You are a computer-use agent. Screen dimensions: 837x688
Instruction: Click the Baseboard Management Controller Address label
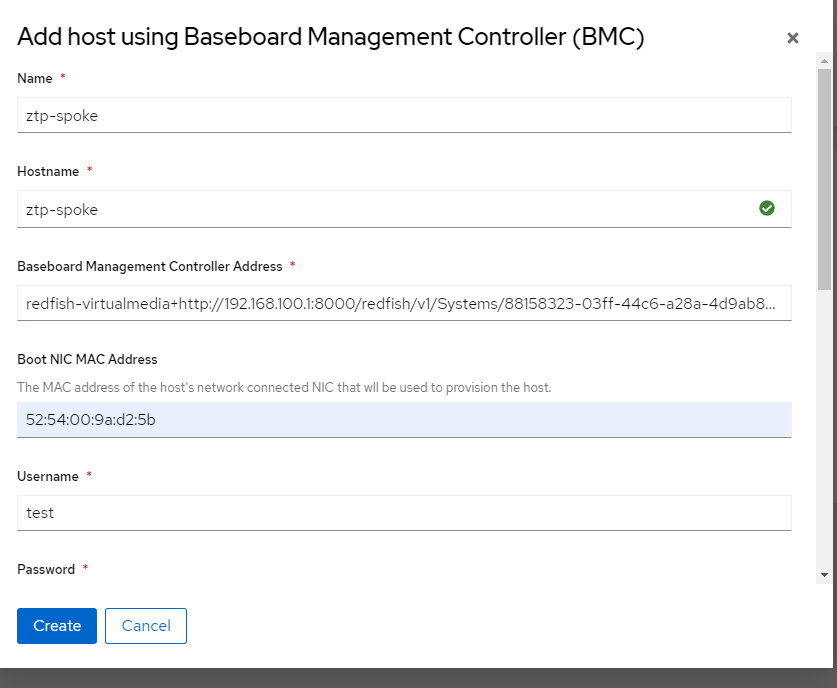150,266
